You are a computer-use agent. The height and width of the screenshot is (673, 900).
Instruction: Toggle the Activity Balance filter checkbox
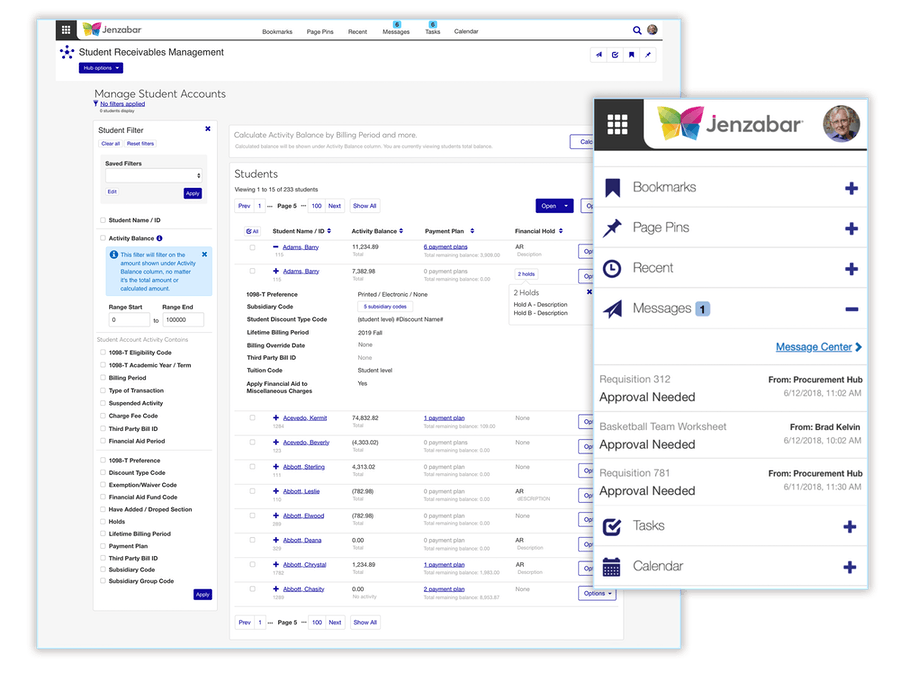(x=103, y=238)
